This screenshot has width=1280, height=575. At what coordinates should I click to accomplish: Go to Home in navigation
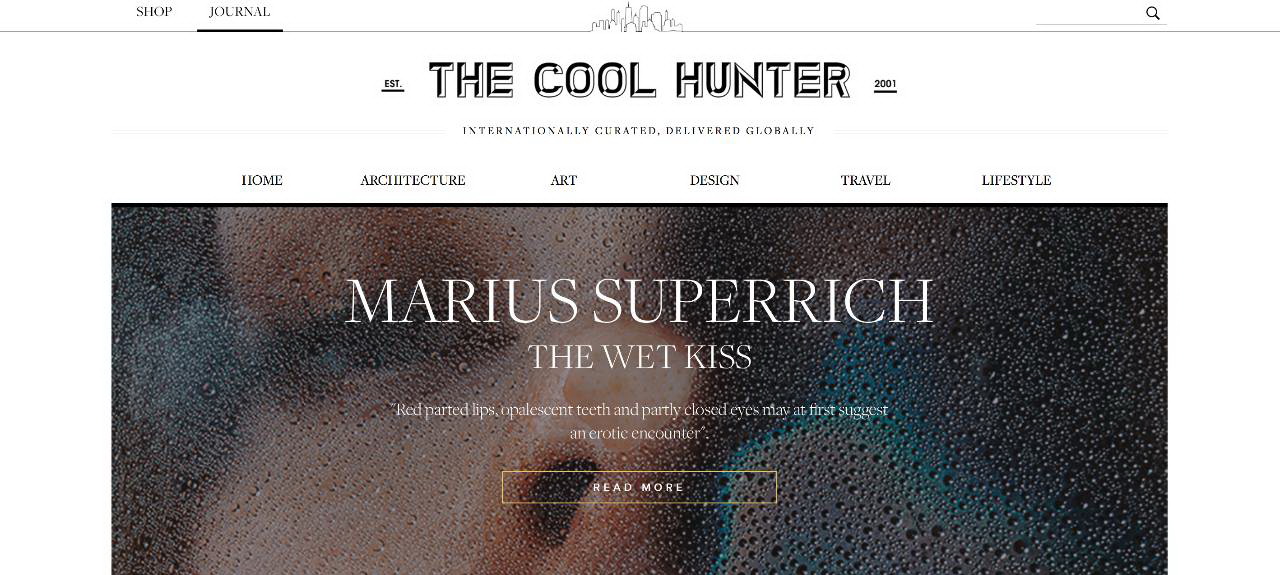click(x=262, y=180)
